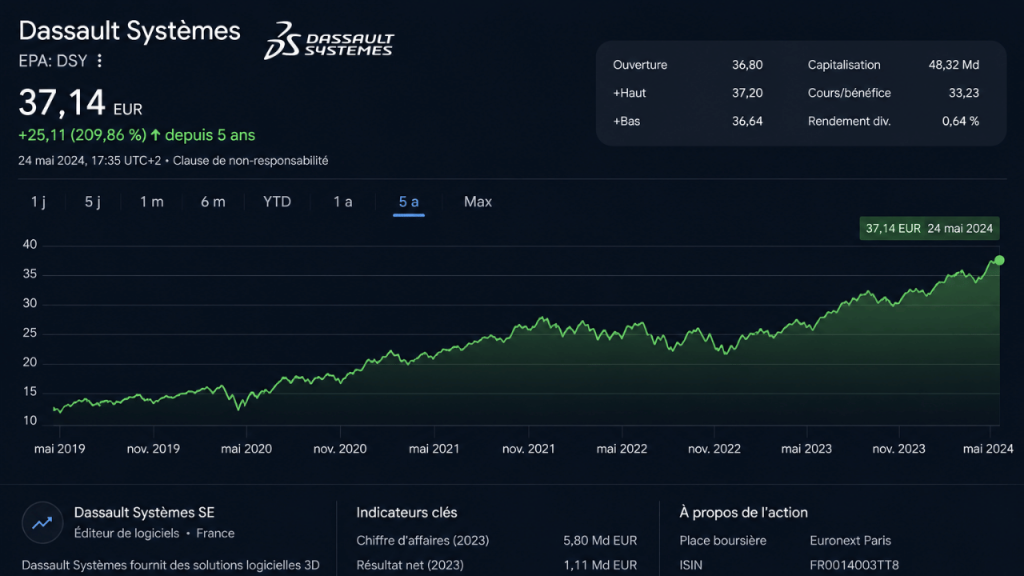Click the Dassault Systèmes logo
The width and height of the screenshot is (1024, 576).
point(328,40)
